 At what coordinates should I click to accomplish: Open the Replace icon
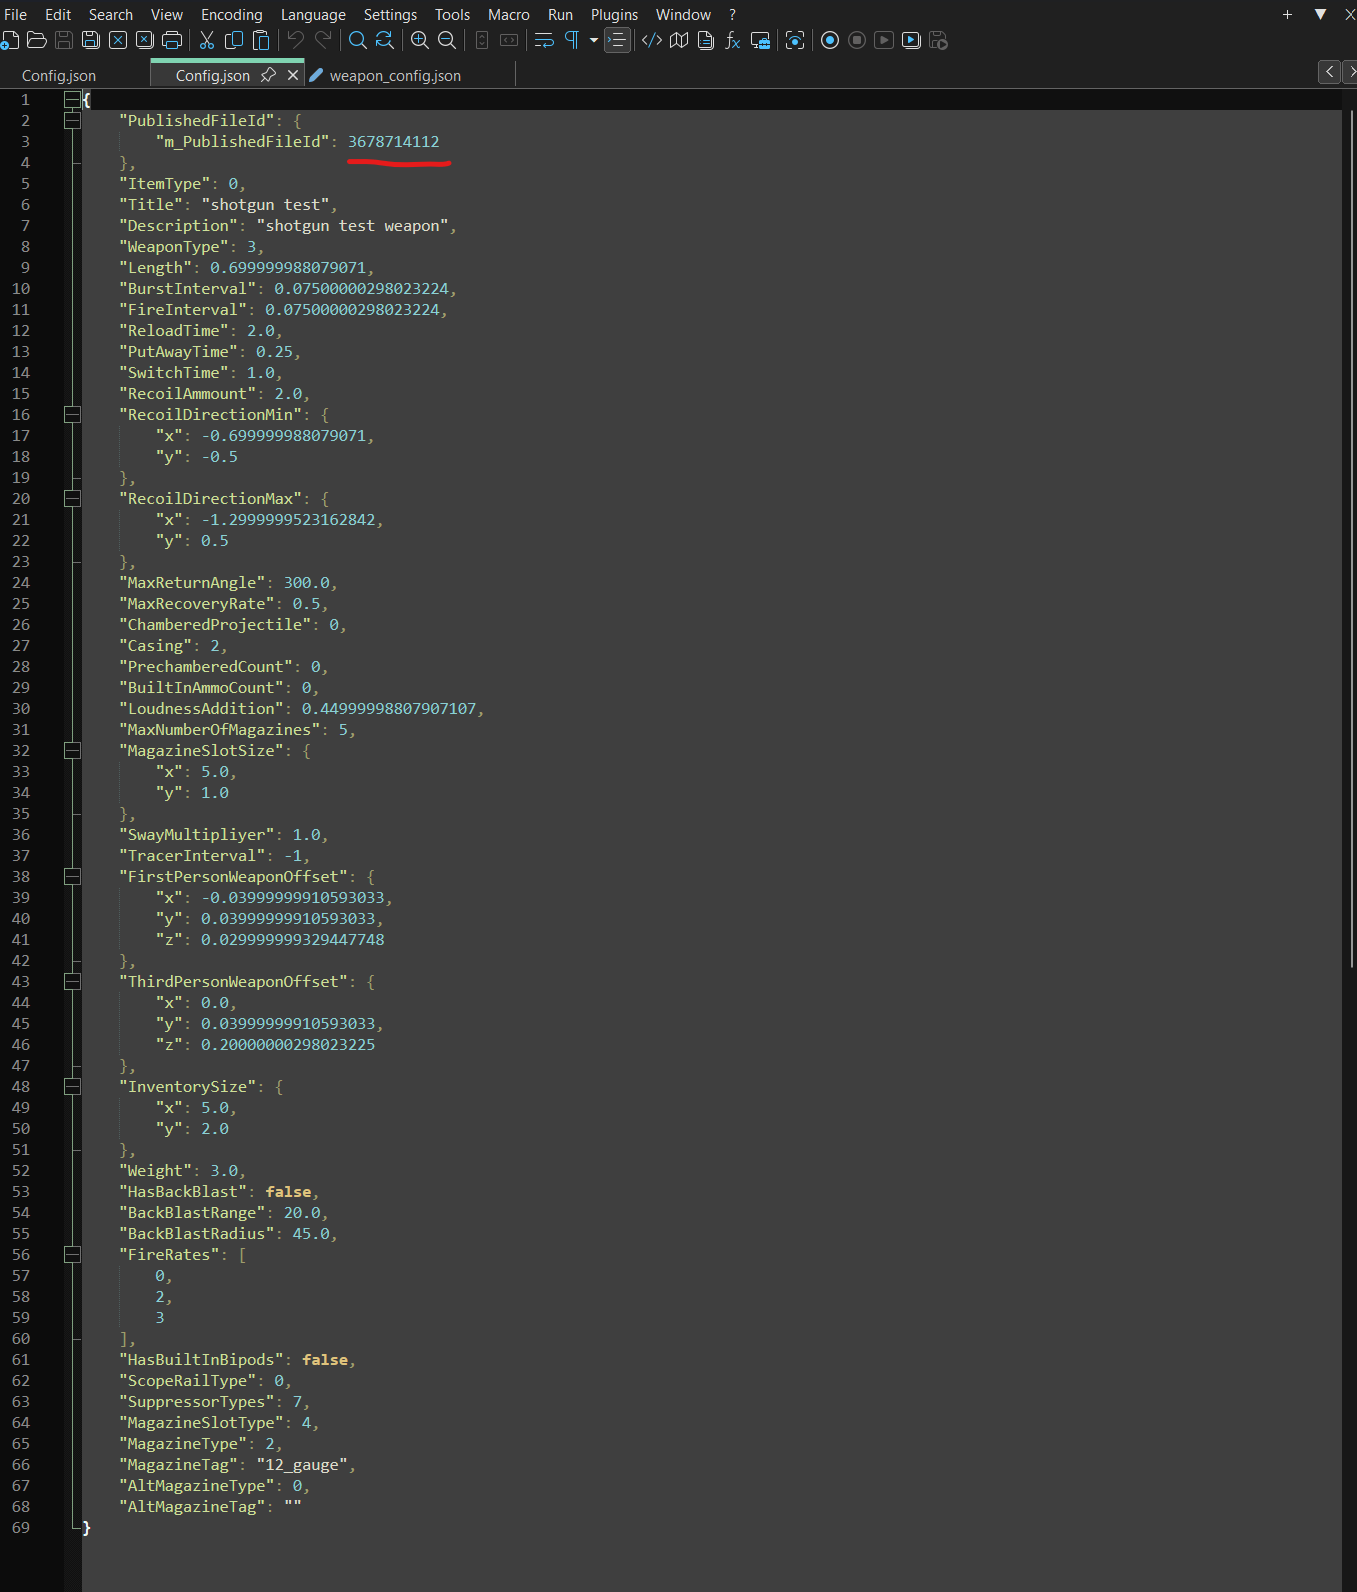point(385,40)
